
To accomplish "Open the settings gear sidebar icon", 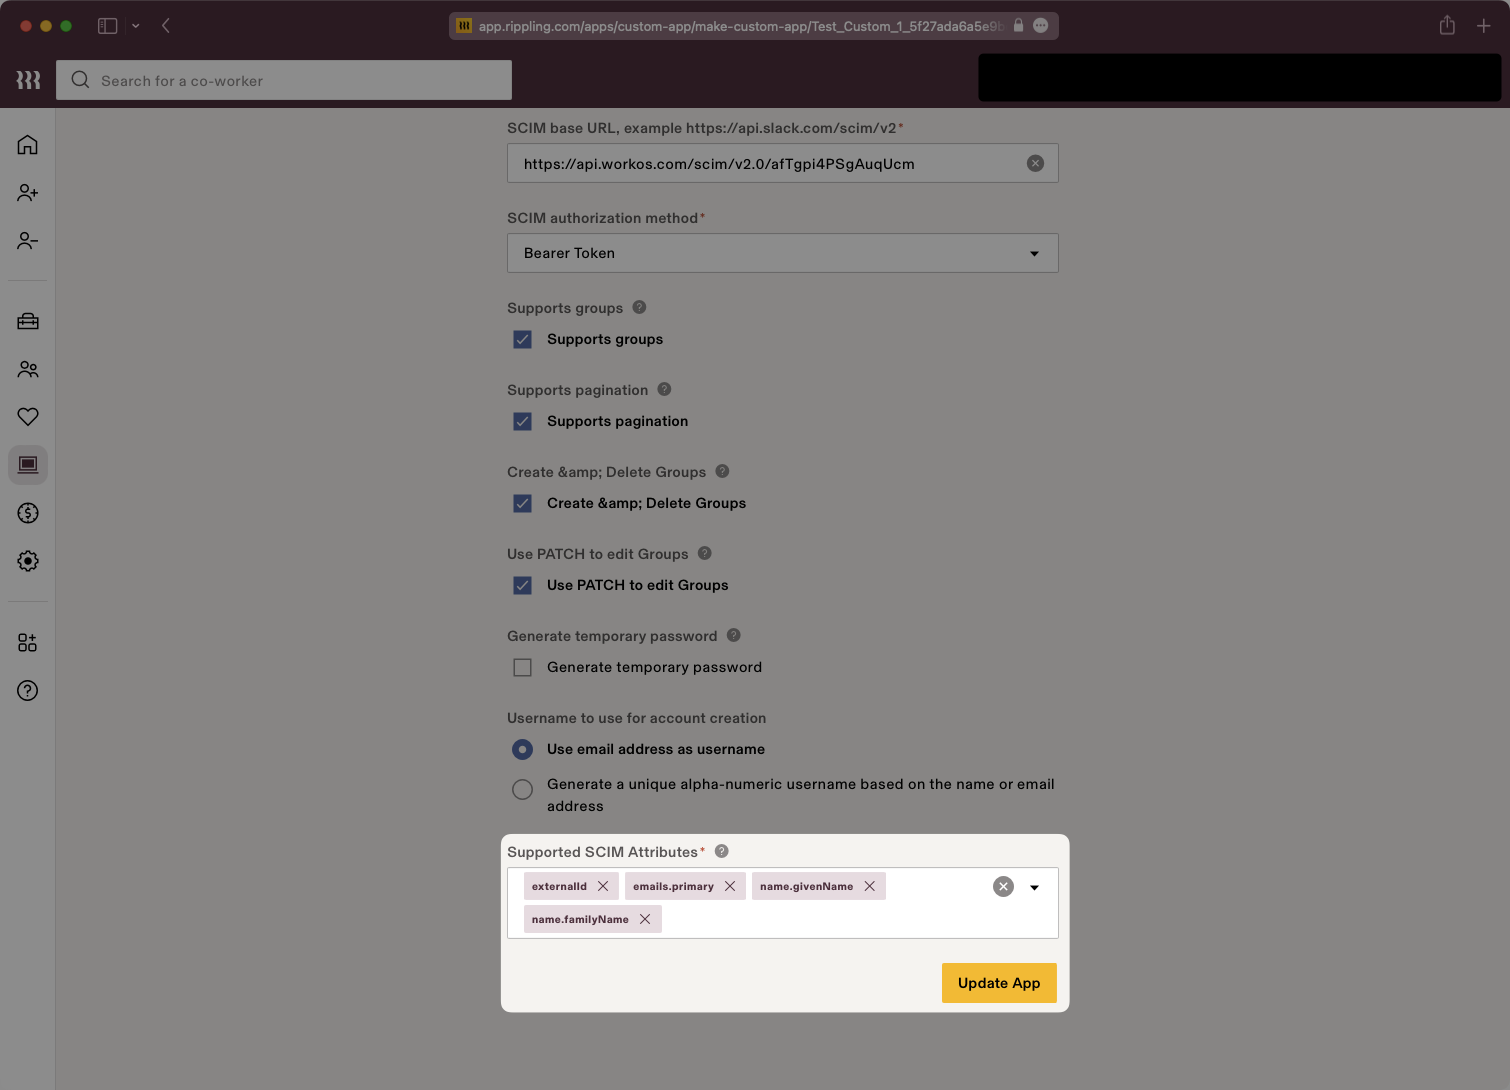I will (x=28, y=561).
